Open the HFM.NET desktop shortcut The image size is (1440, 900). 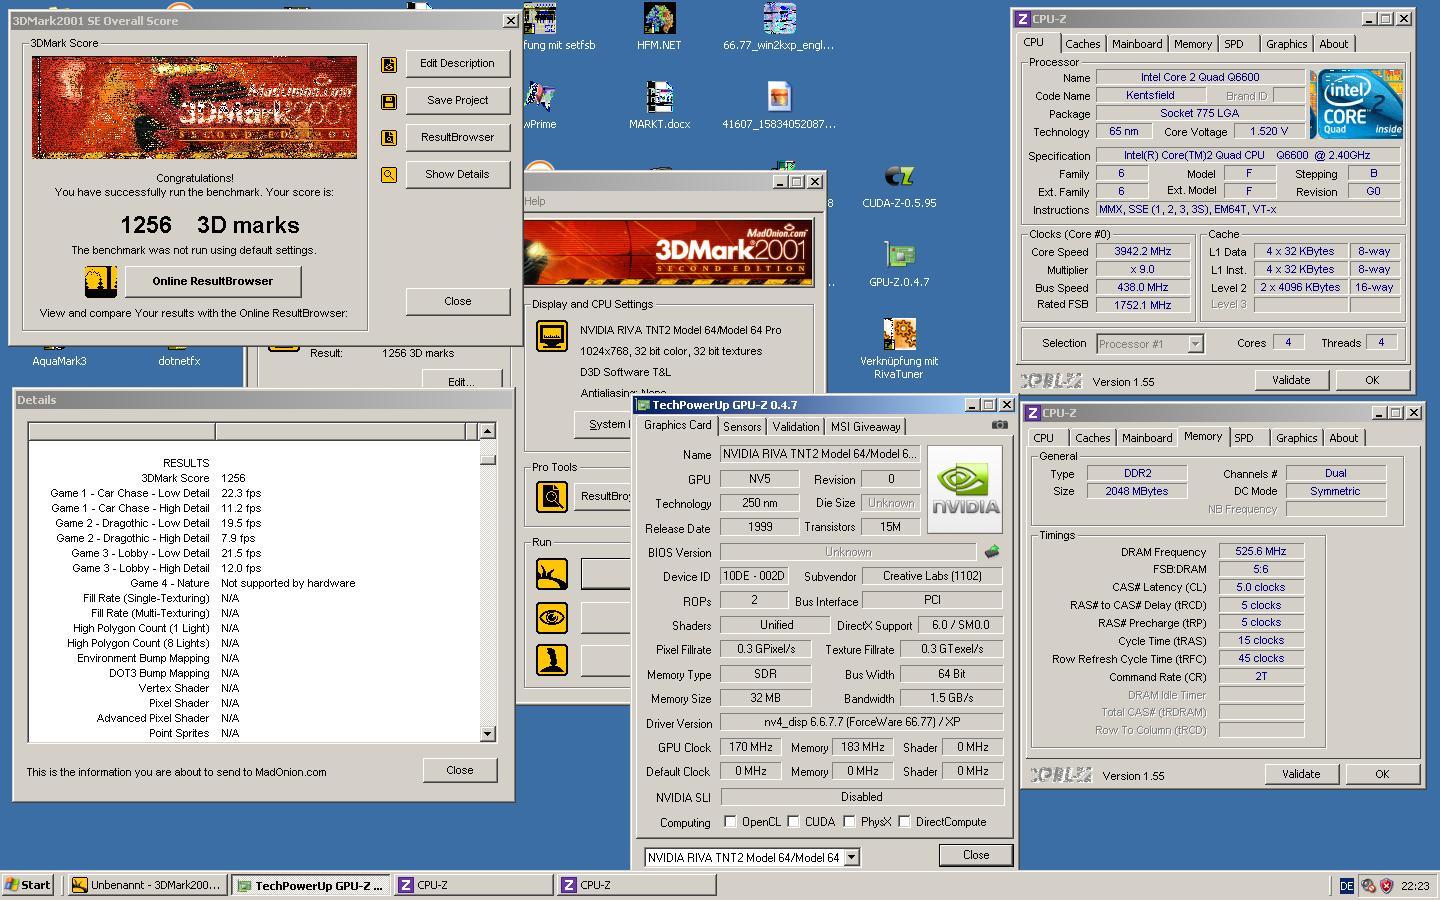pyautogui.click(x=658, y=28)
